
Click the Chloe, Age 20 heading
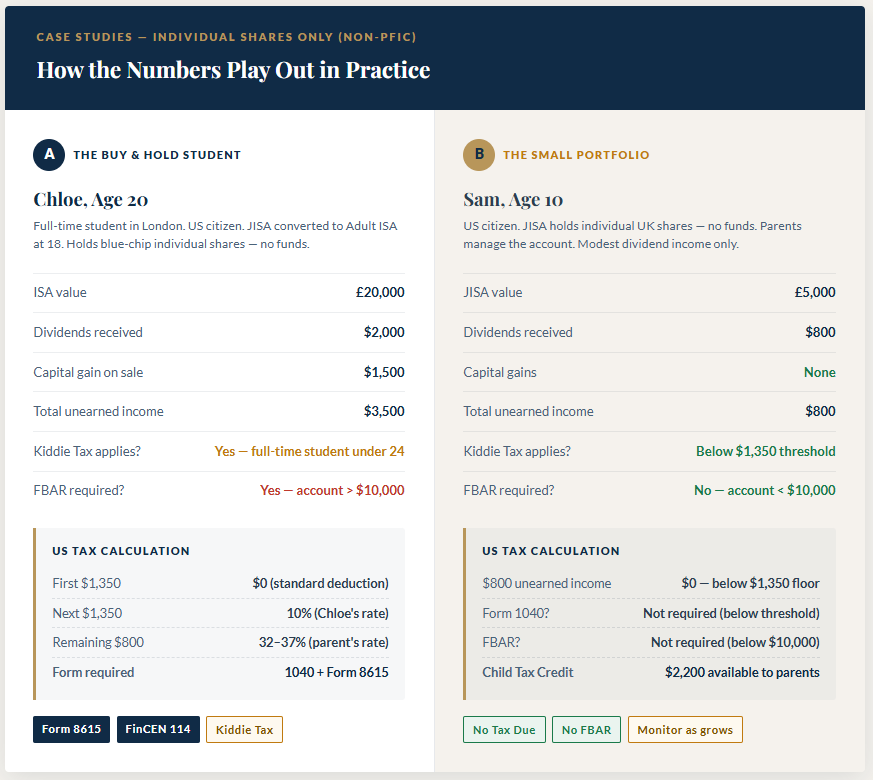[91, 199]
